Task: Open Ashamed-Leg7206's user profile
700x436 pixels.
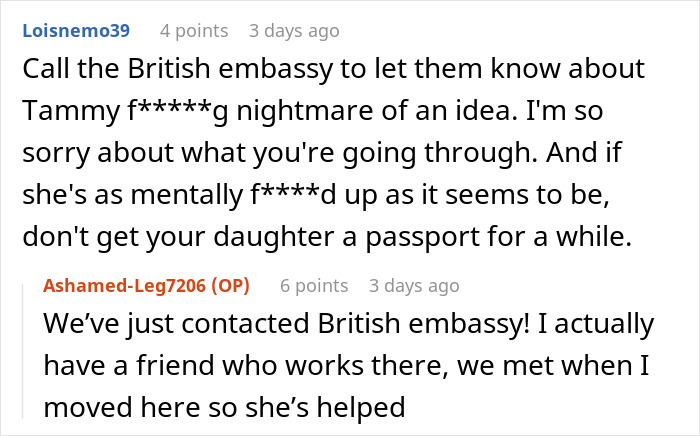Action: click(121, 286)
